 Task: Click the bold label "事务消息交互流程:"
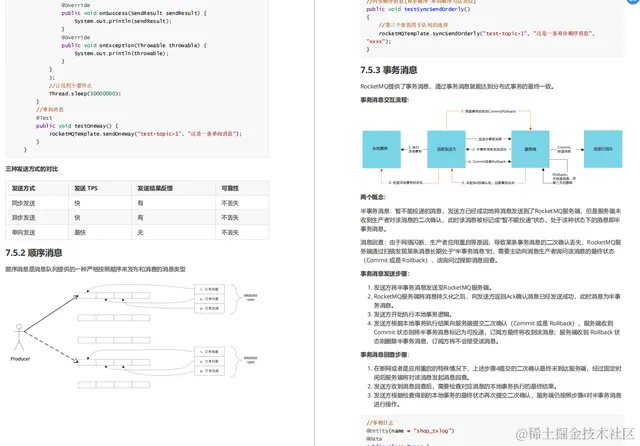click(x=384, y=100)
